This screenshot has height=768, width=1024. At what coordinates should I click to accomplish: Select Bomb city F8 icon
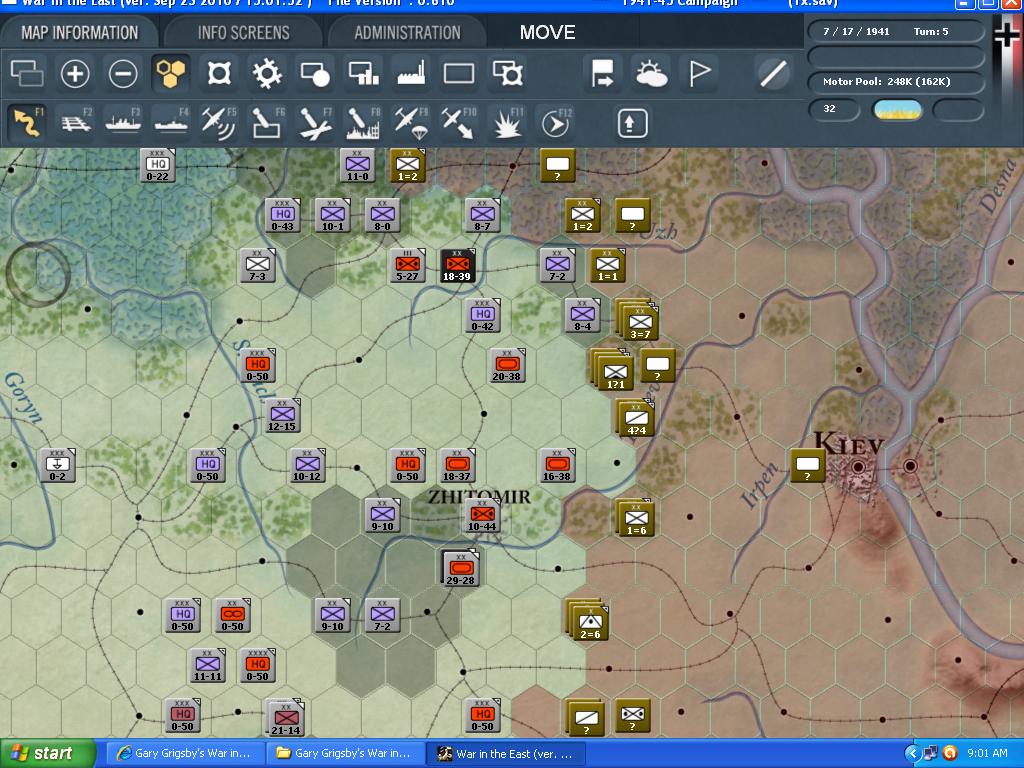point(362,123)
